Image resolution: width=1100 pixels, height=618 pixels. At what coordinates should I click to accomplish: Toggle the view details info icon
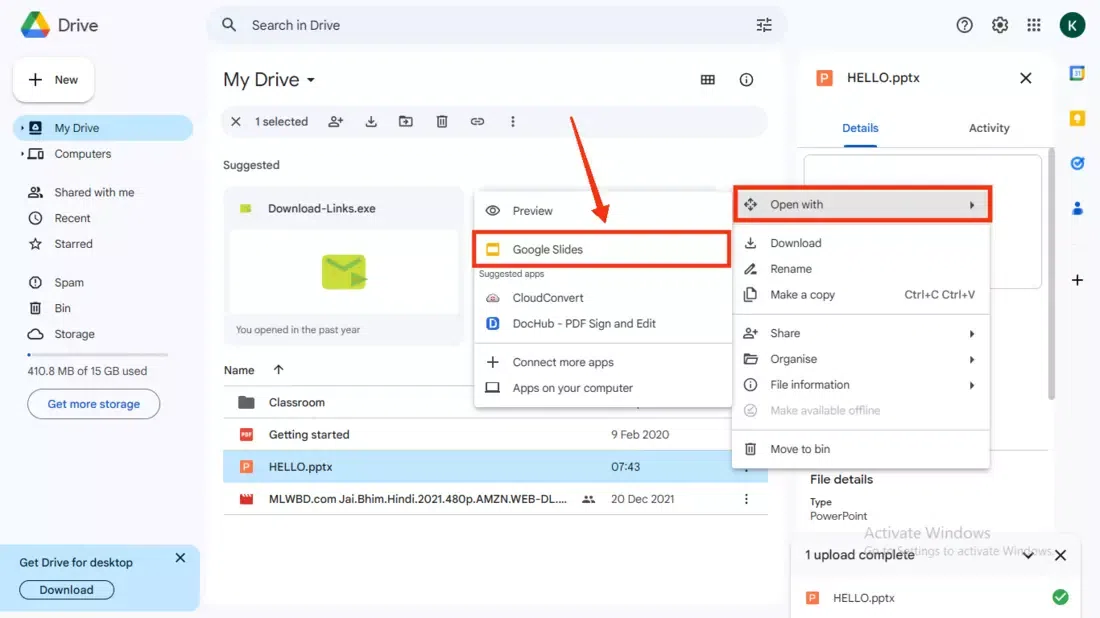[x=746, y=80]
